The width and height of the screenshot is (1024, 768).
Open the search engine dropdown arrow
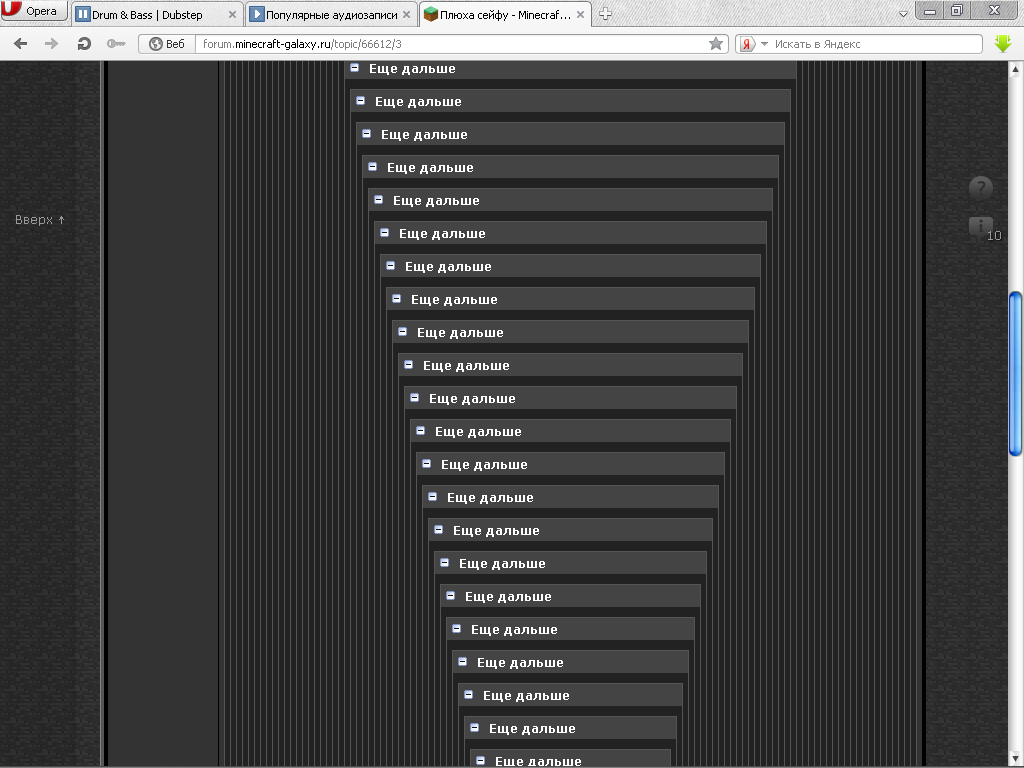764,44
